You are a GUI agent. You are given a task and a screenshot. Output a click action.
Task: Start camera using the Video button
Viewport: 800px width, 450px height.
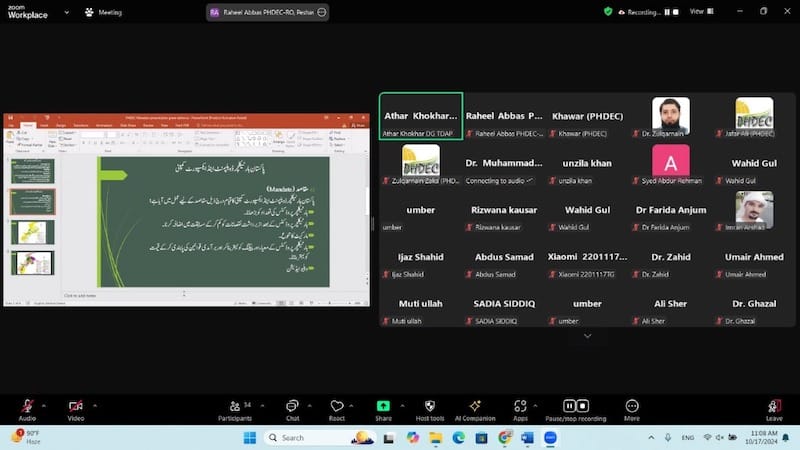click(x=75, y=406)
